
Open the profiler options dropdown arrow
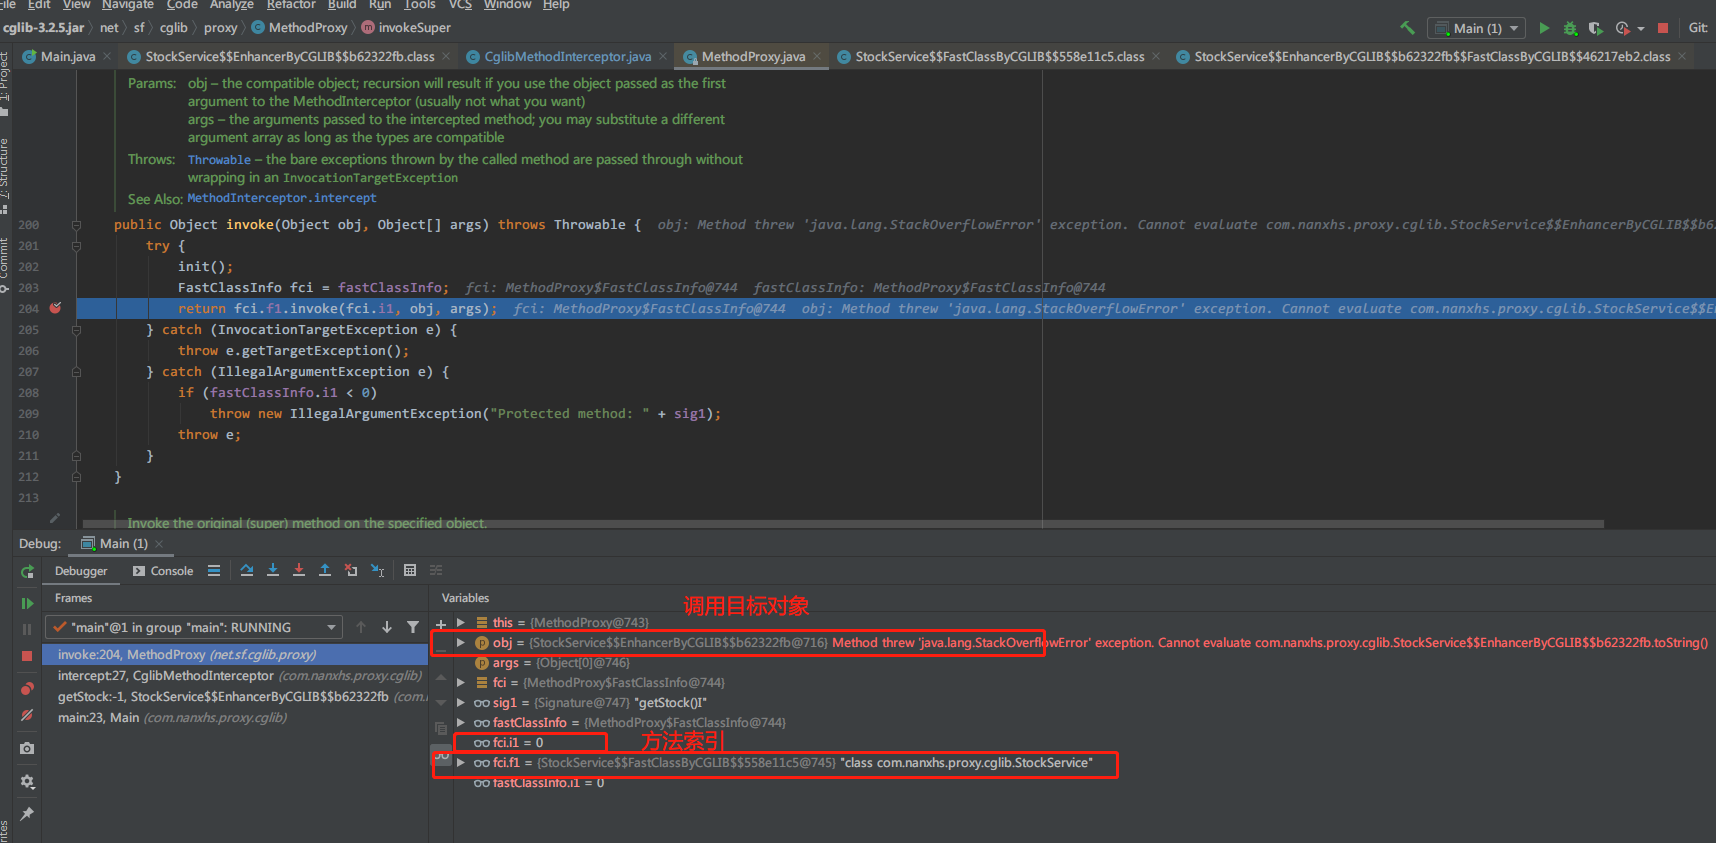(1641, 29)
